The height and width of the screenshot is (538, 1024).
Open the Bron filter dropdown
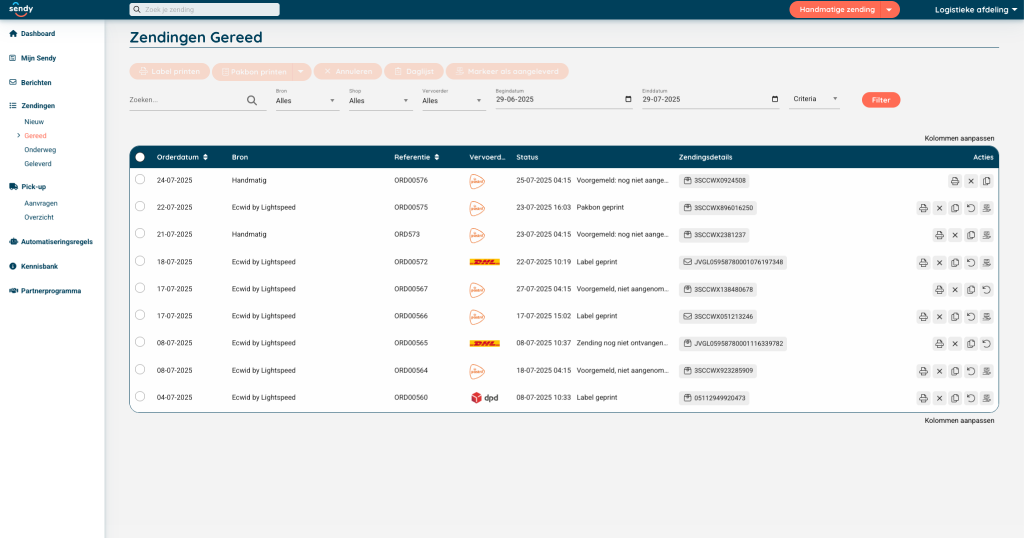click(306, 100)
